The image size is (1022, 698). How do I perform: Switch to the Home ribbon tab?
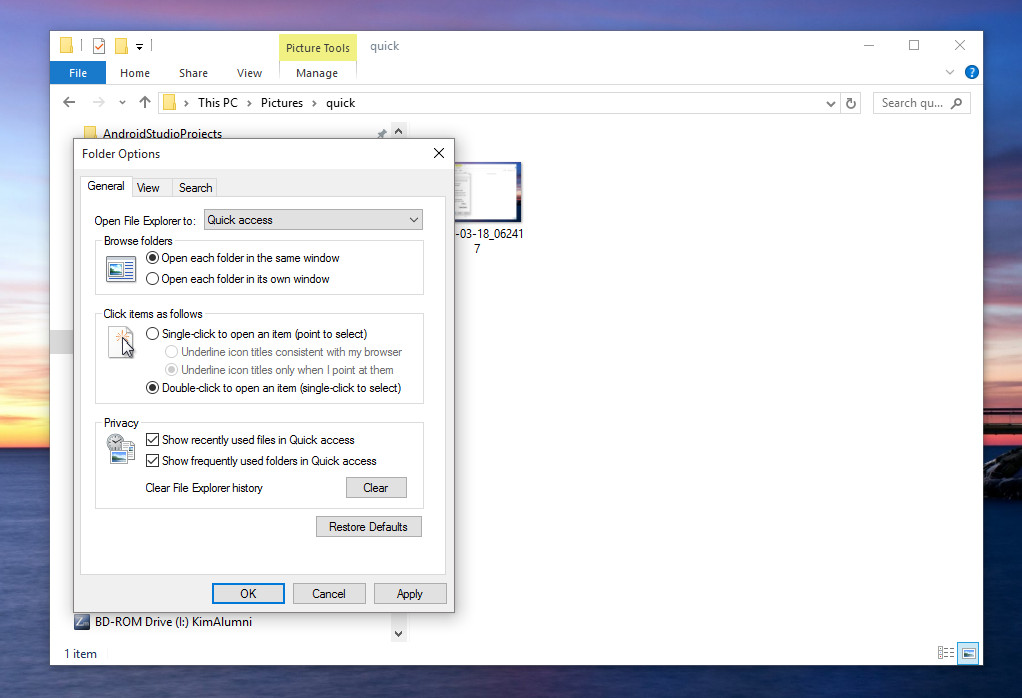tap(135, 73)
